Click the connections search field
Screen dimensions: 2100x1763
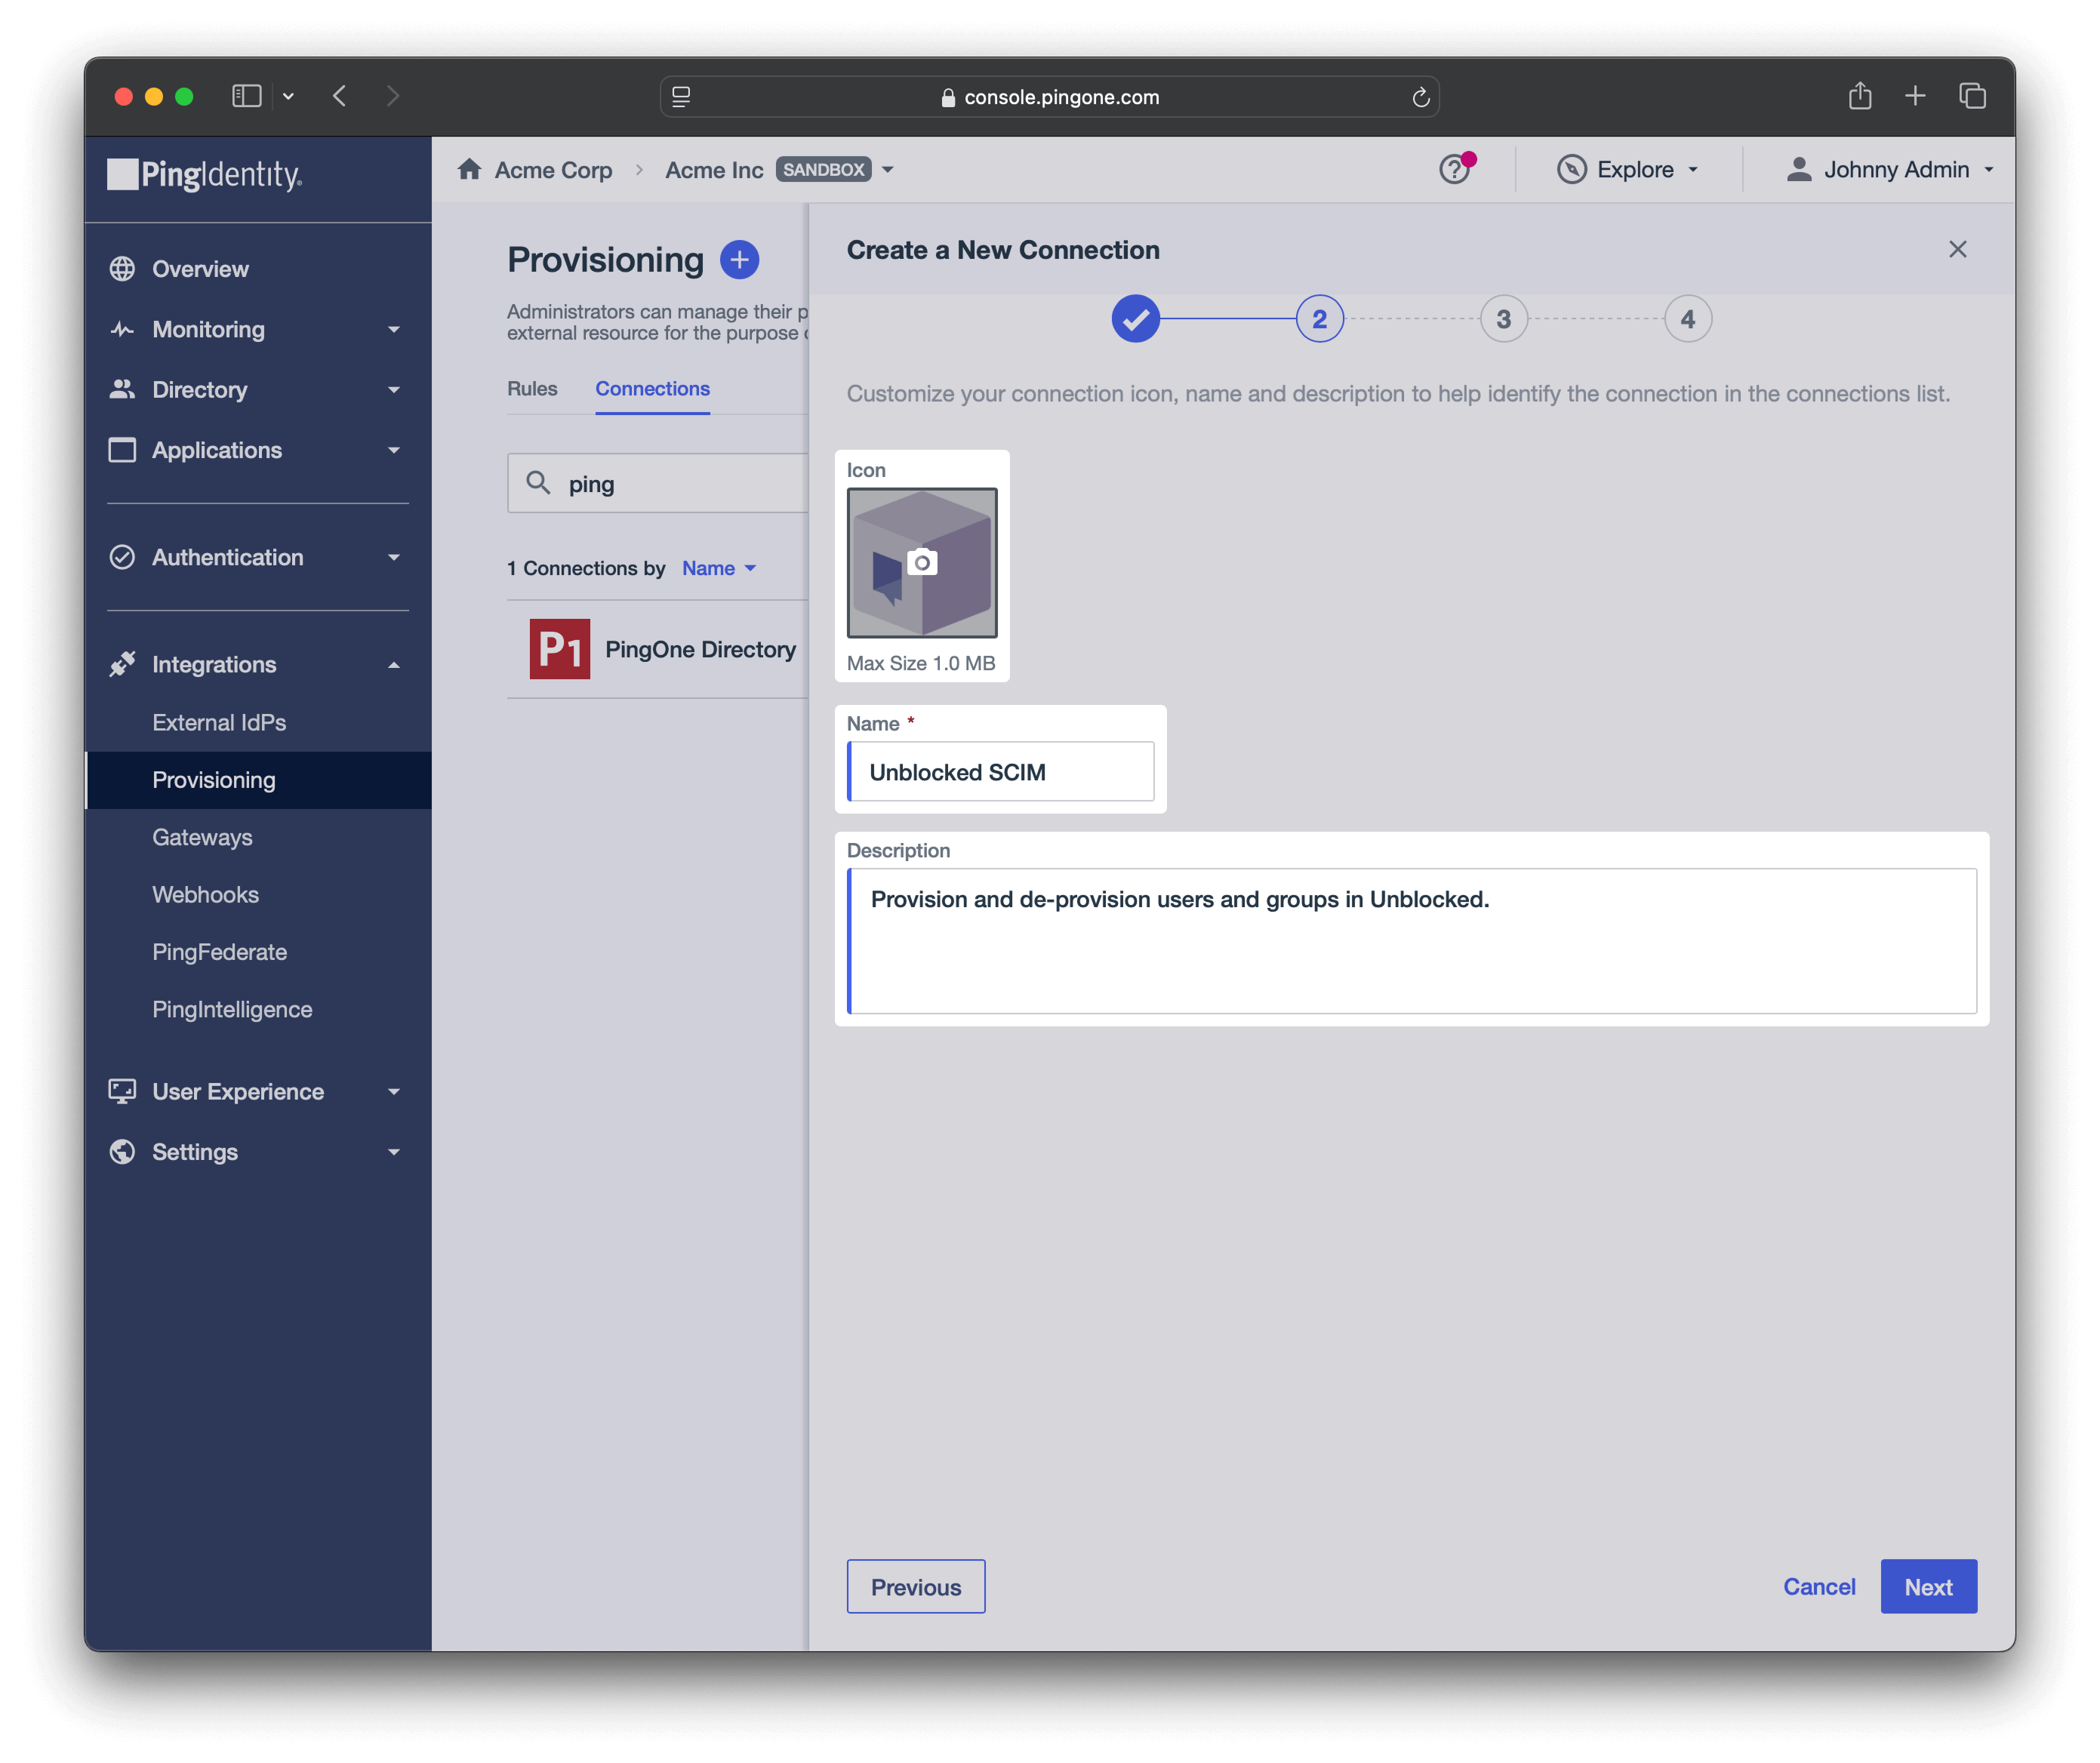point(658,483)
